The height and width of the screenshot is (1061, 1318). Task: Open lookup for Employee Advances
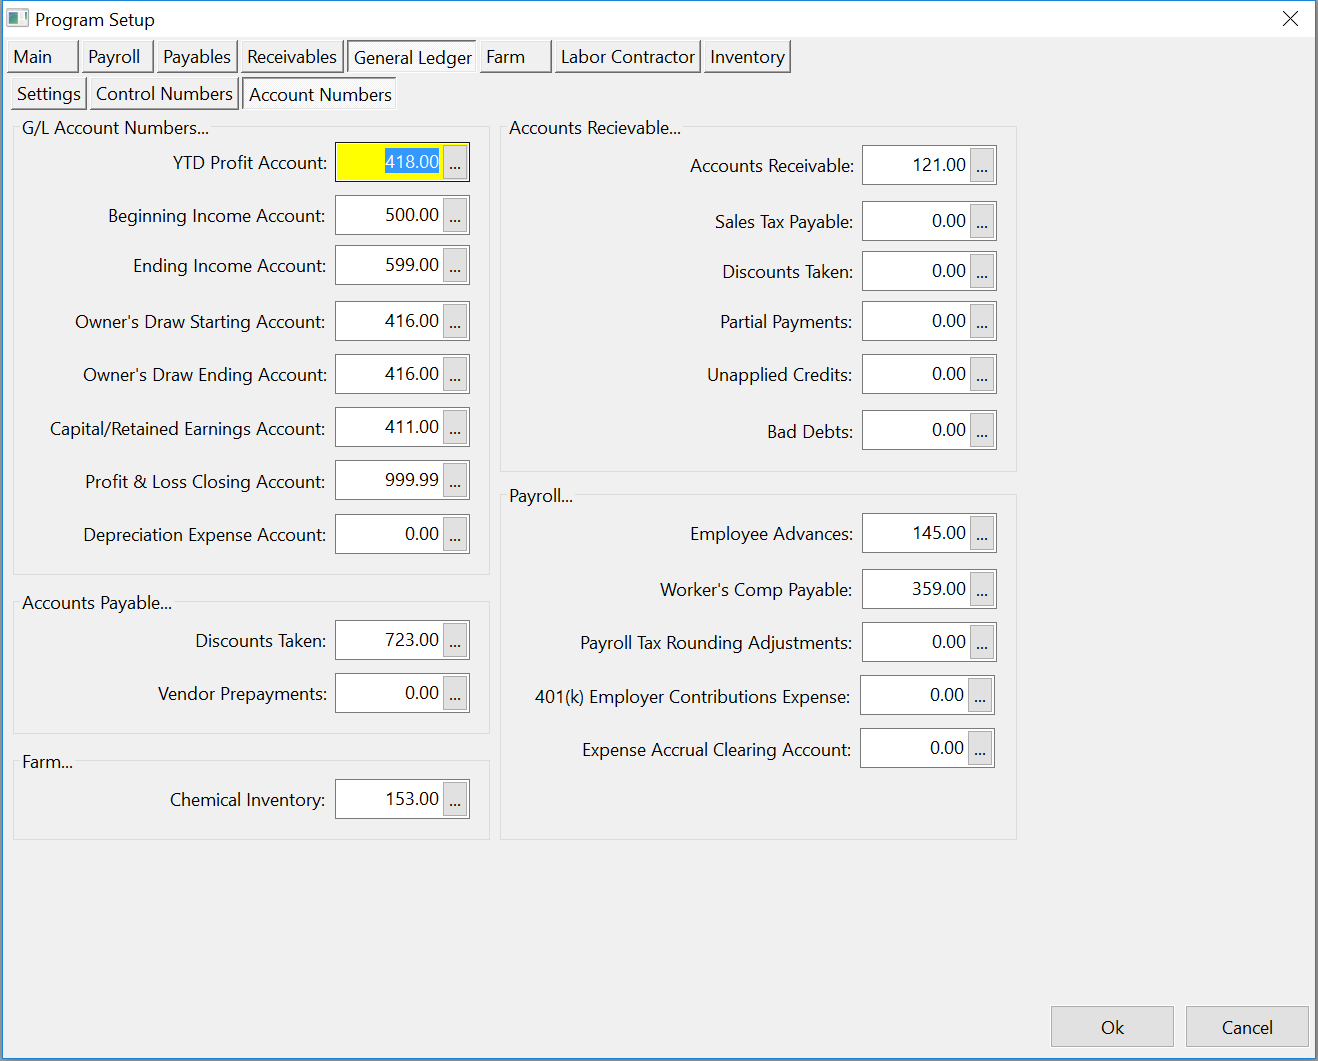coord(982,533)
